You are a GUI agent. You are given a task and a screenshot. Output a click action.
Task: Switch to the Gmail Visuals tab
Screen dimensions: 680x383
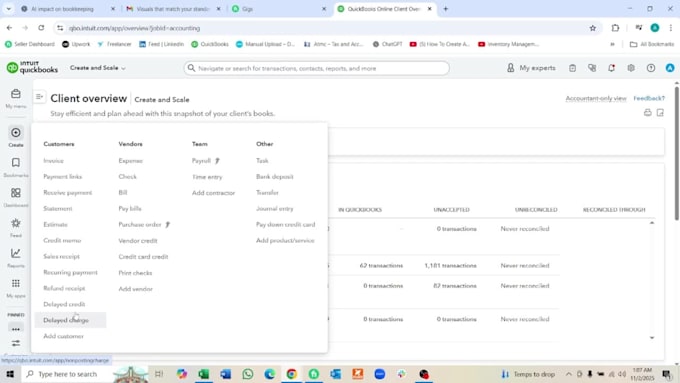coord(173,9)
